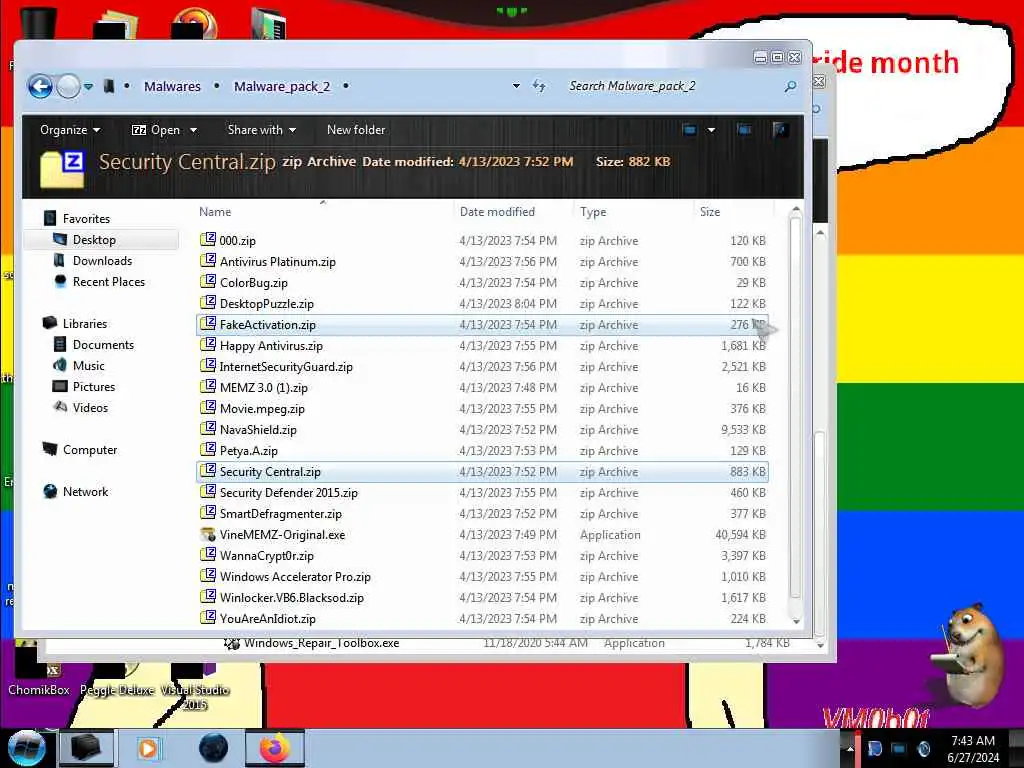Open the Pictures library

pos(94,386)
